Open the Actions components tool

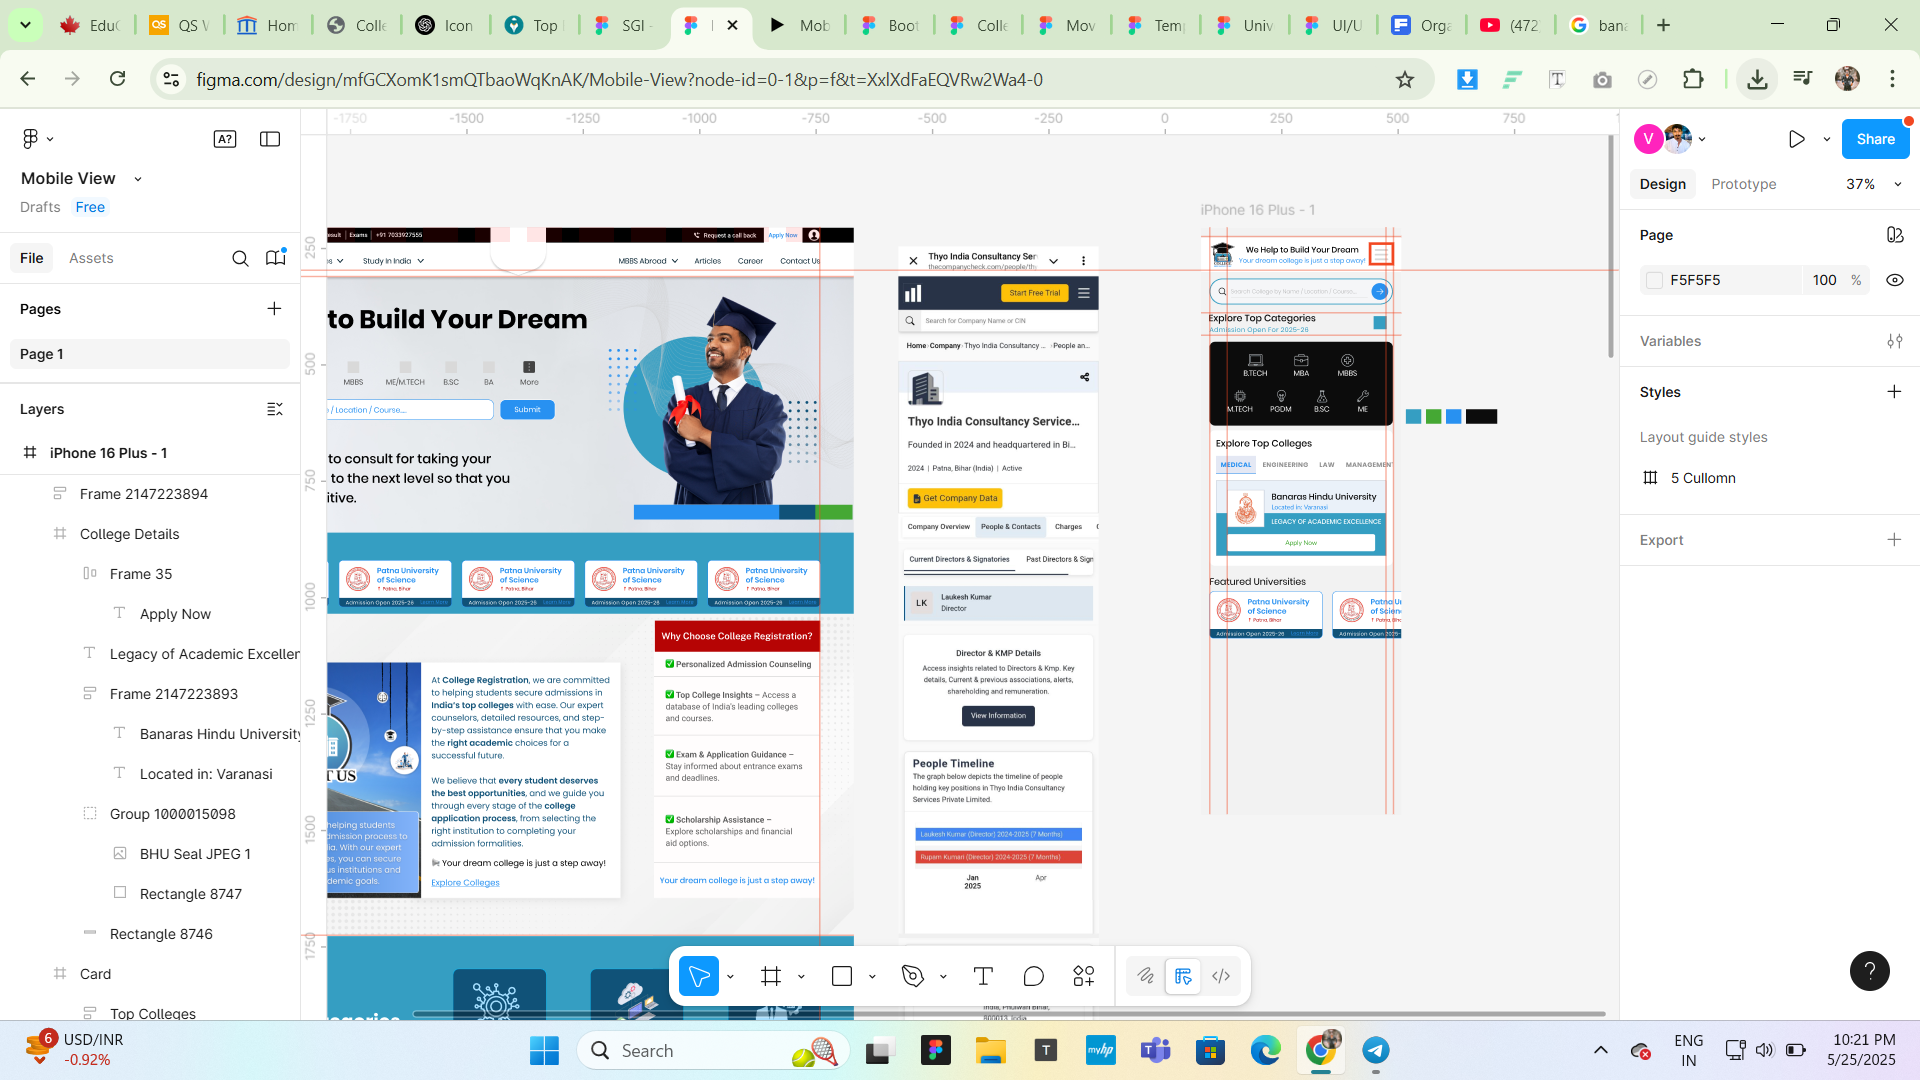pyautogui.click(x=1084, y=976)
